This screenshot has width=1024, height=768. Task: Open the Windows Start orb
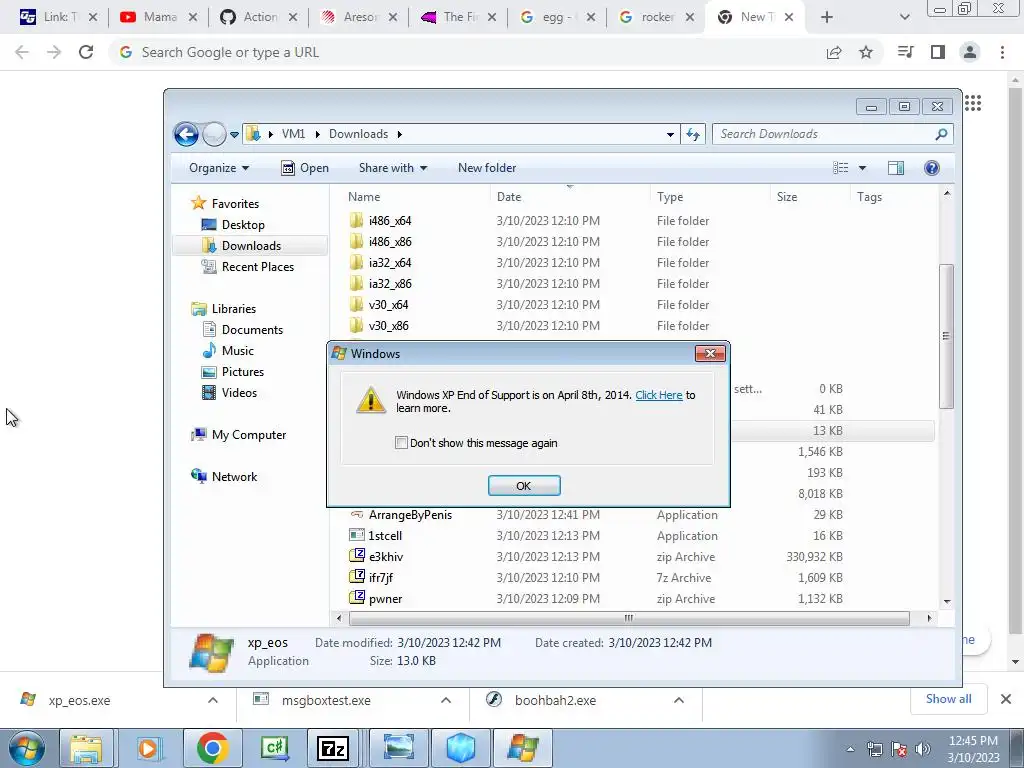tap(27, 748)
